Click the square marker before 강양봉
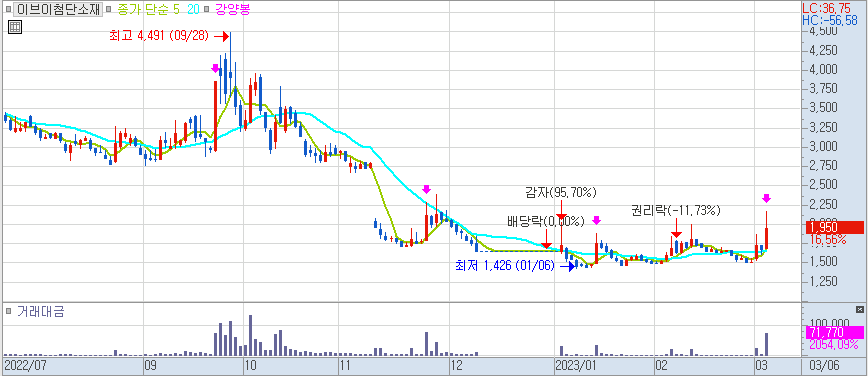The height and width of the screenshot is (376, 868). [206, 9]
